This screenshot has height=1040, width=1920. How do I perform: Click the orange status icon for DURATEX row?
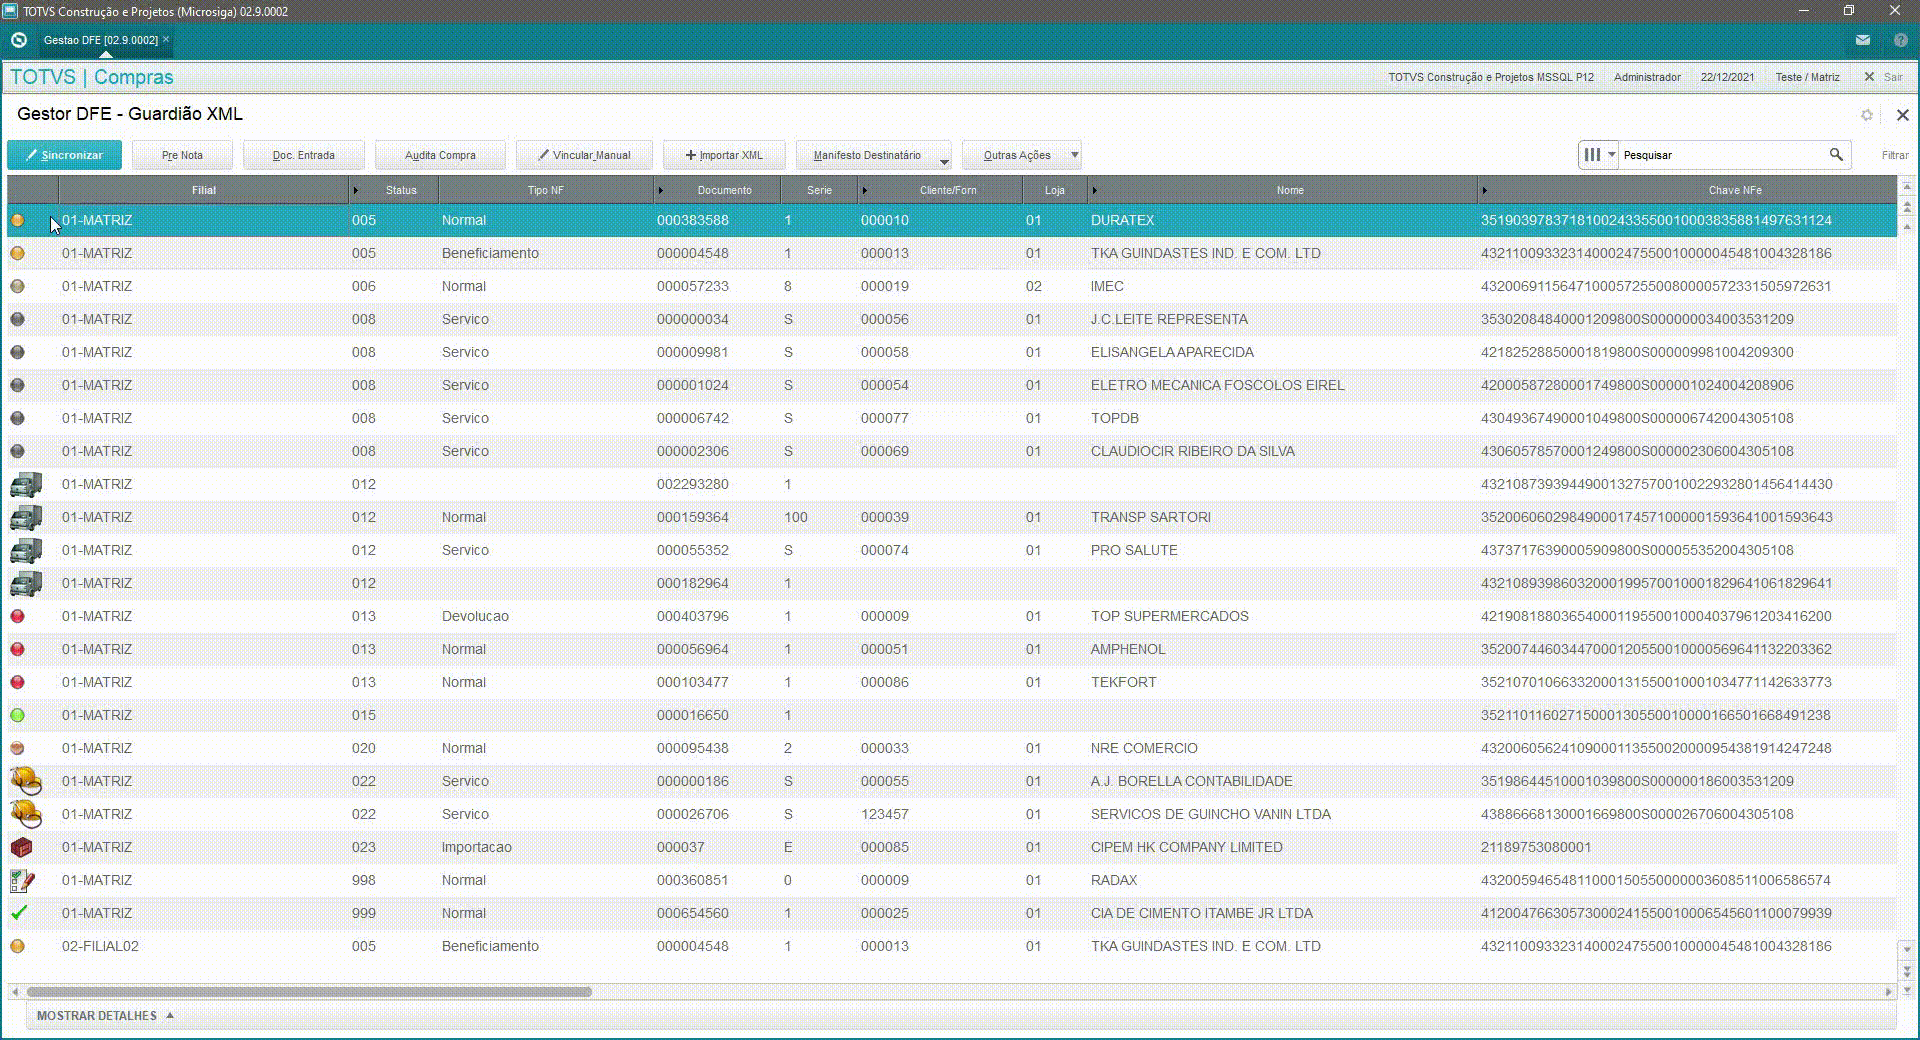(17, 220)
